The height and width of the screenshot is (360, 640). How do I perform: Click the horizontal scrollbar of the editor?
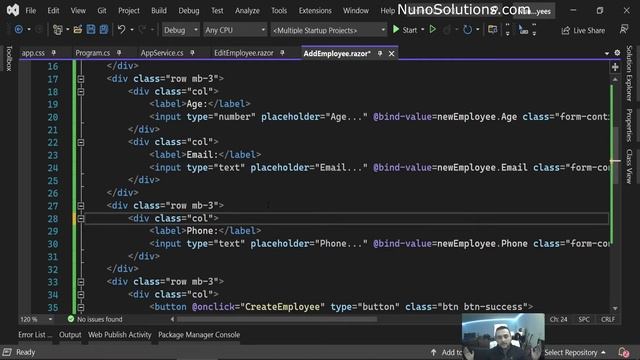(x=278, y=319)
